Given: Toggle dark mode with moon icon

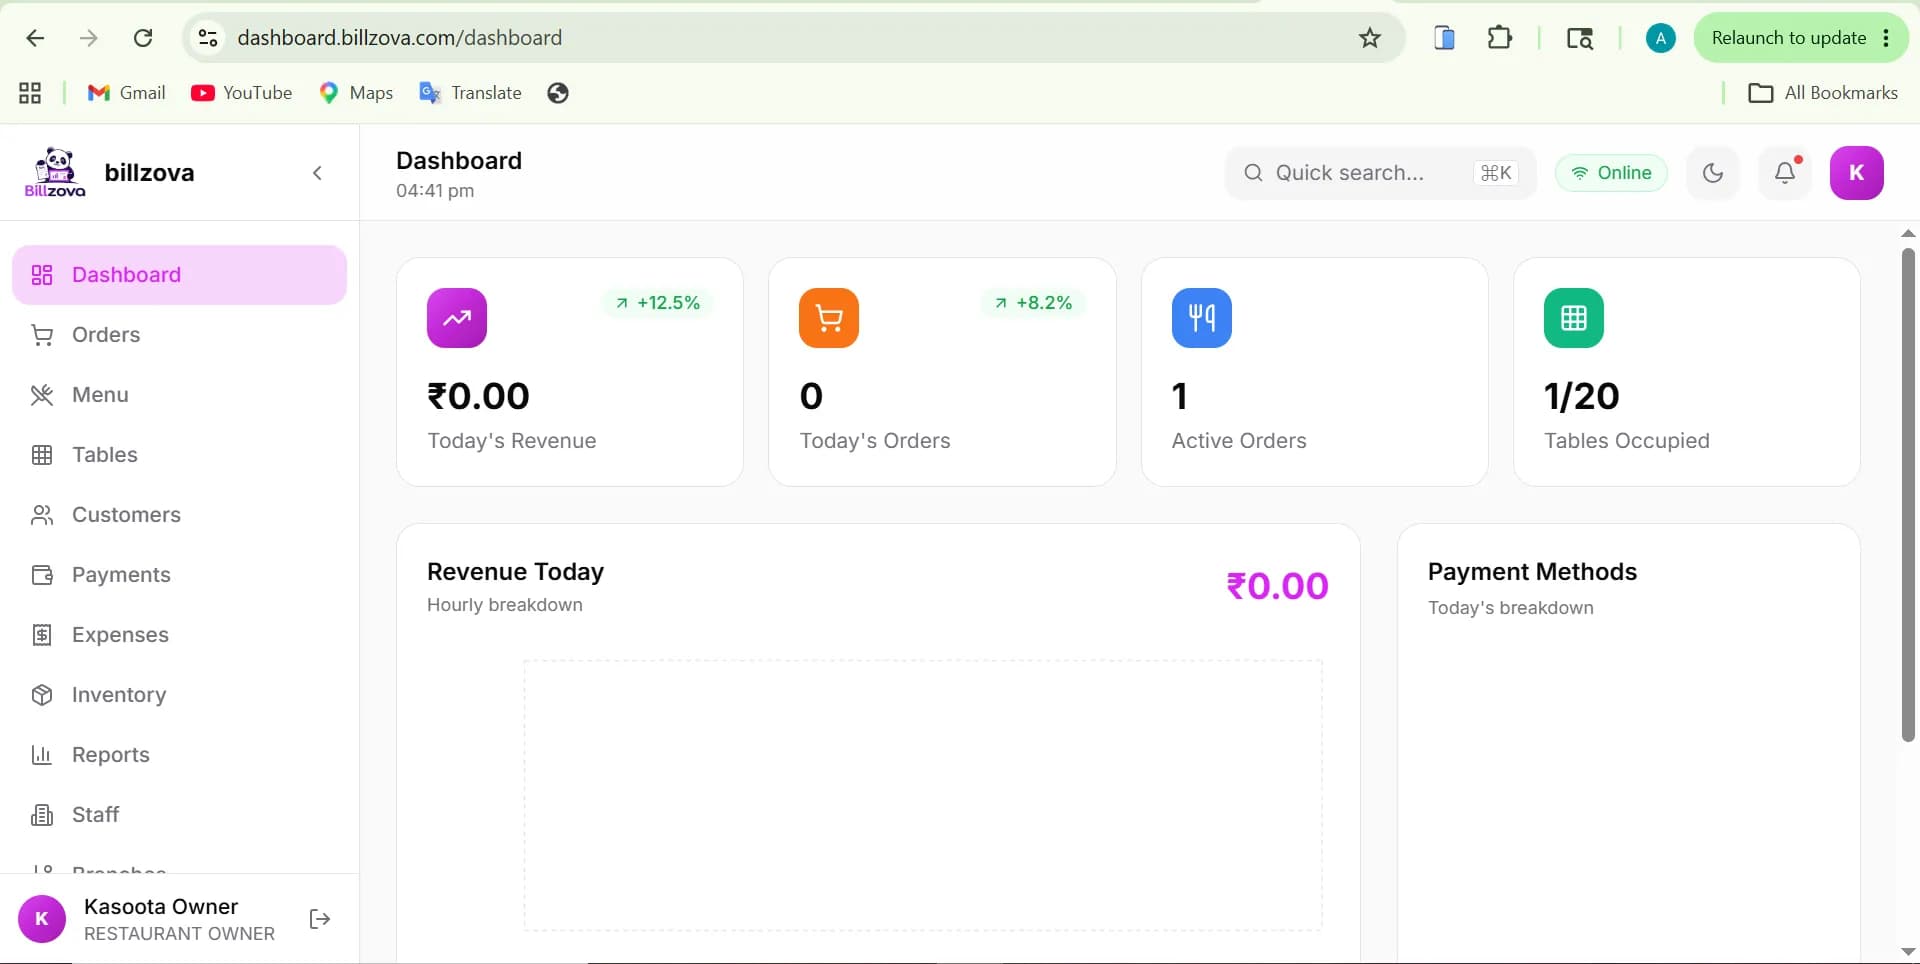Looking at the screenshot, I should click(x=1713, y=173).
